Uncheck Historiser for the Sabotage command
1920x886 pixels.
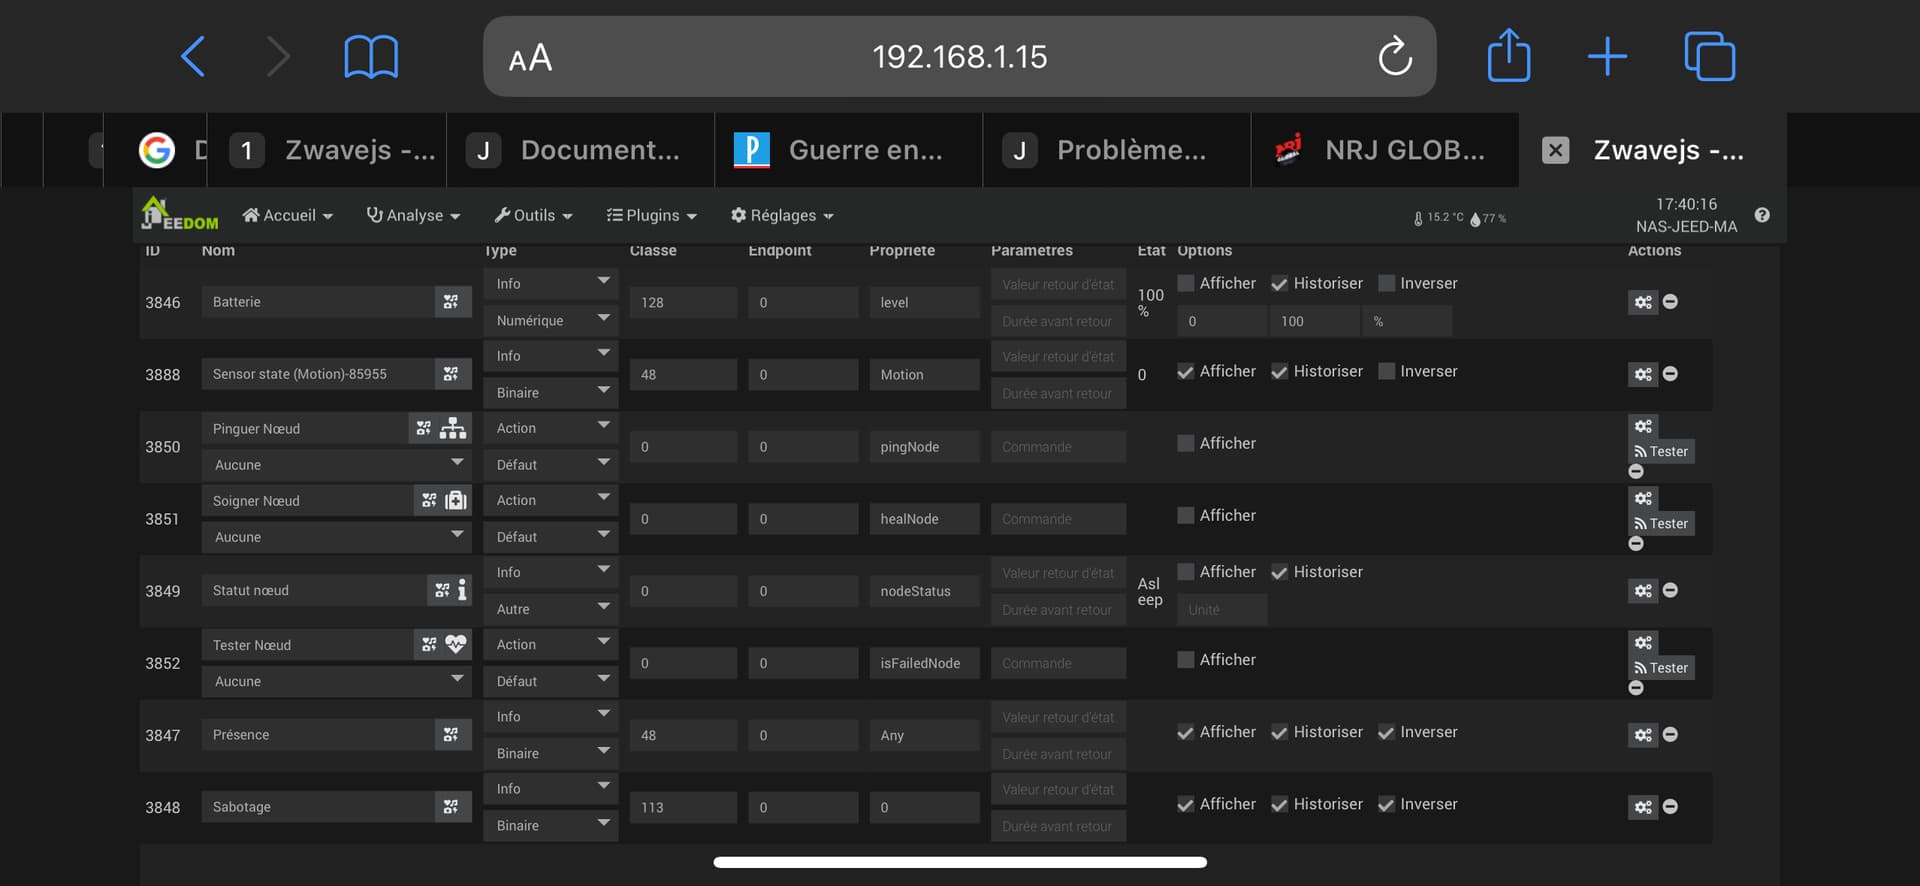tap(1279, 805)
